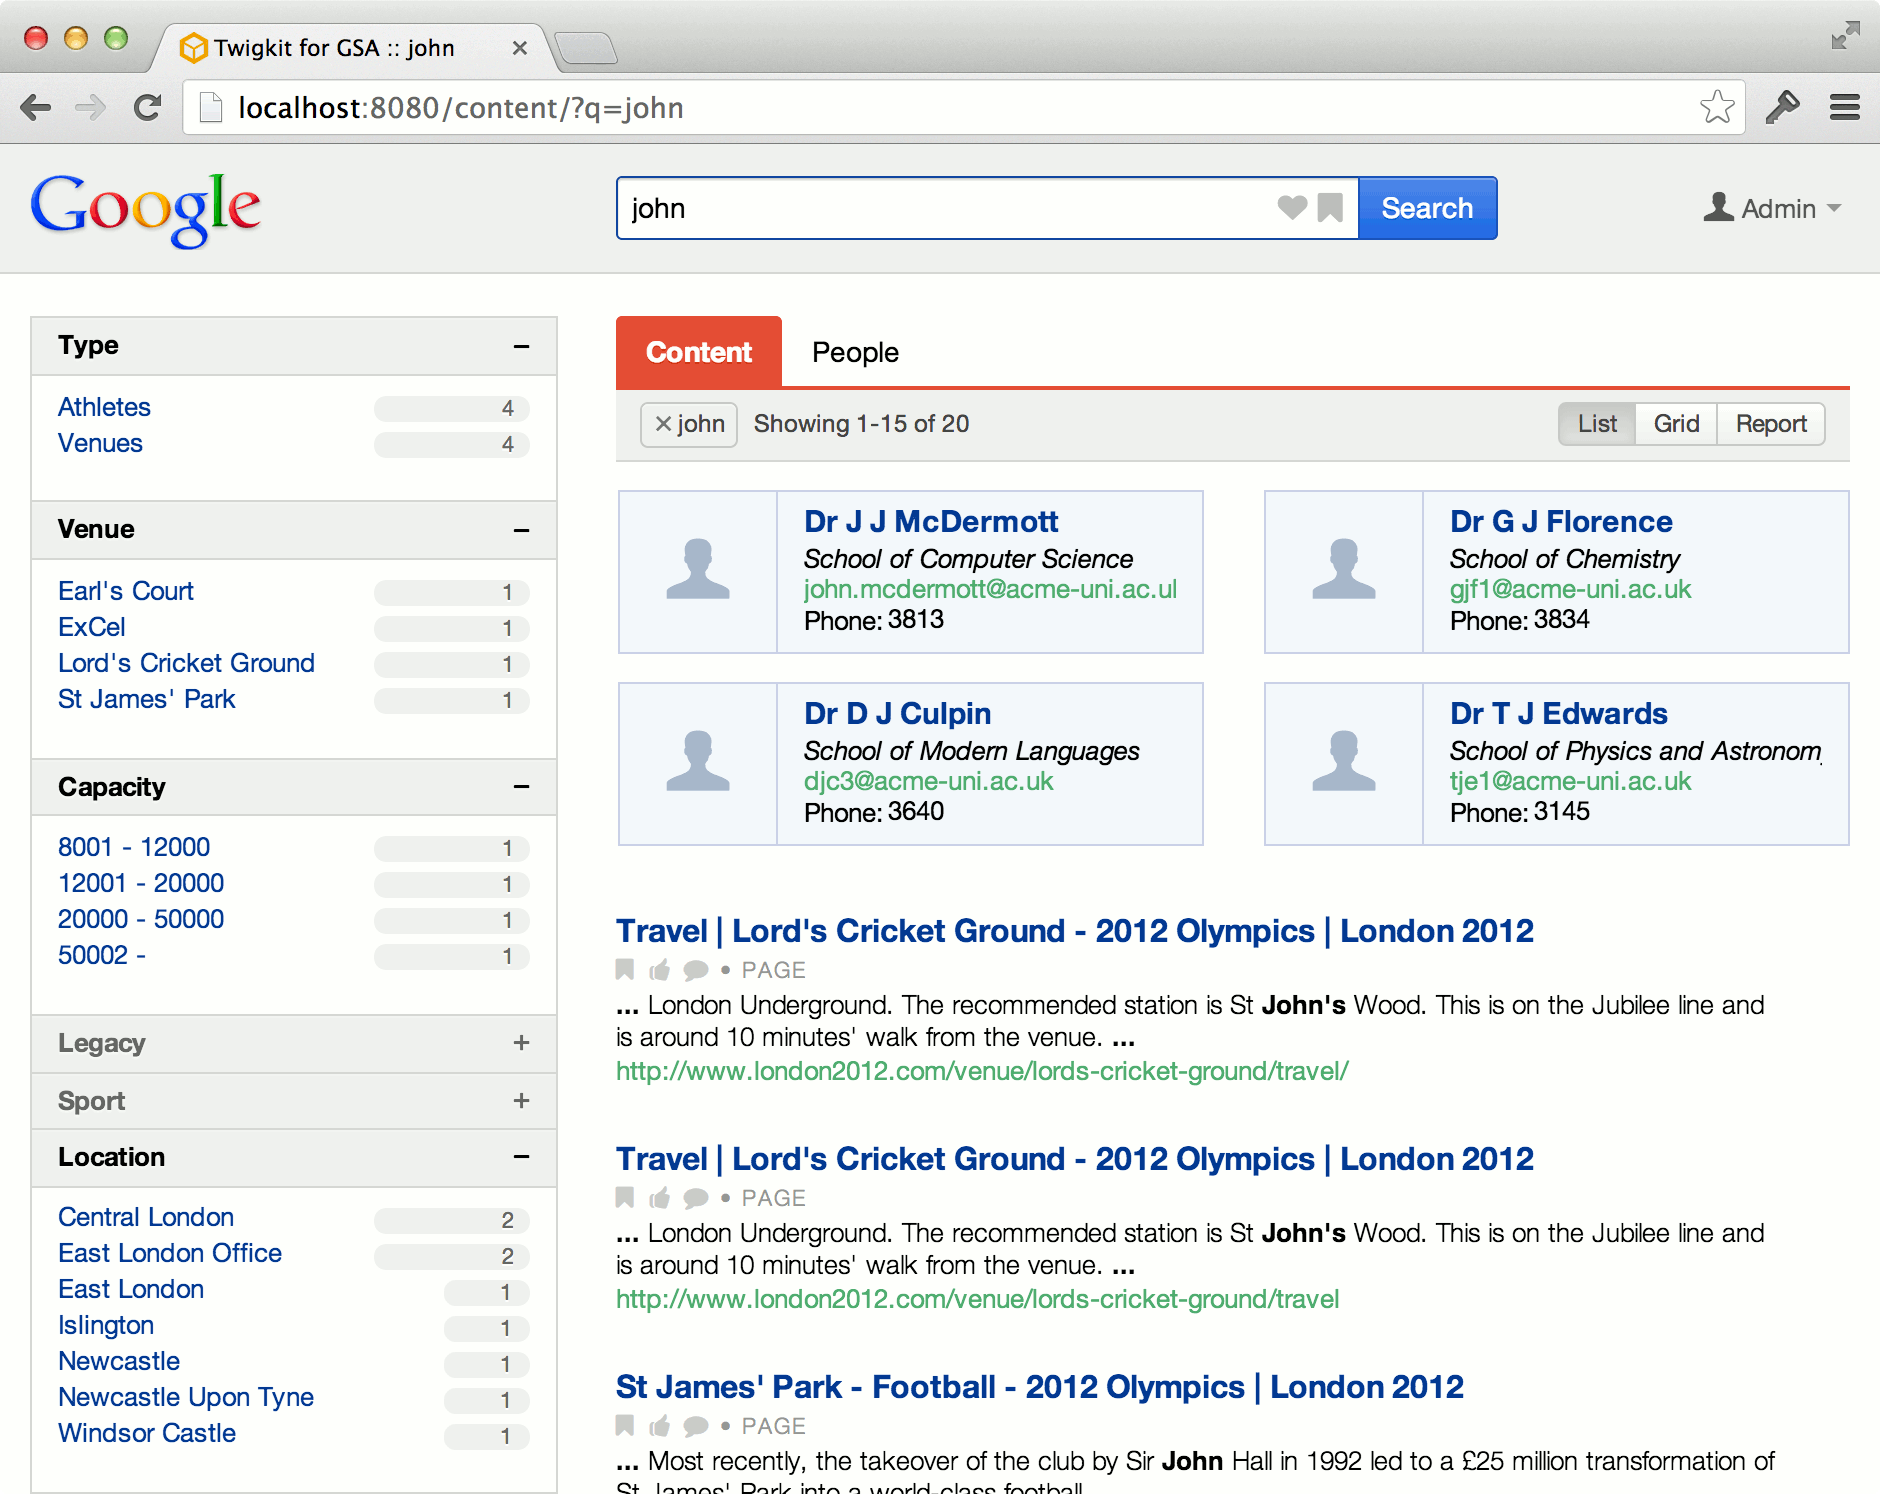The height and width of the screenshot is (1494, 1880).
Task: Collapse the Capacity facet panel
Action: [x=521, y=787]
